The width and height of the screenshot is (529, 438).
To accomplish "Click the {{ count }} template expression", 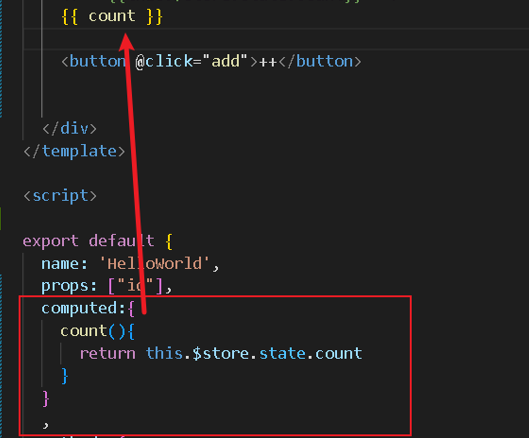I will tap(112, 17).
